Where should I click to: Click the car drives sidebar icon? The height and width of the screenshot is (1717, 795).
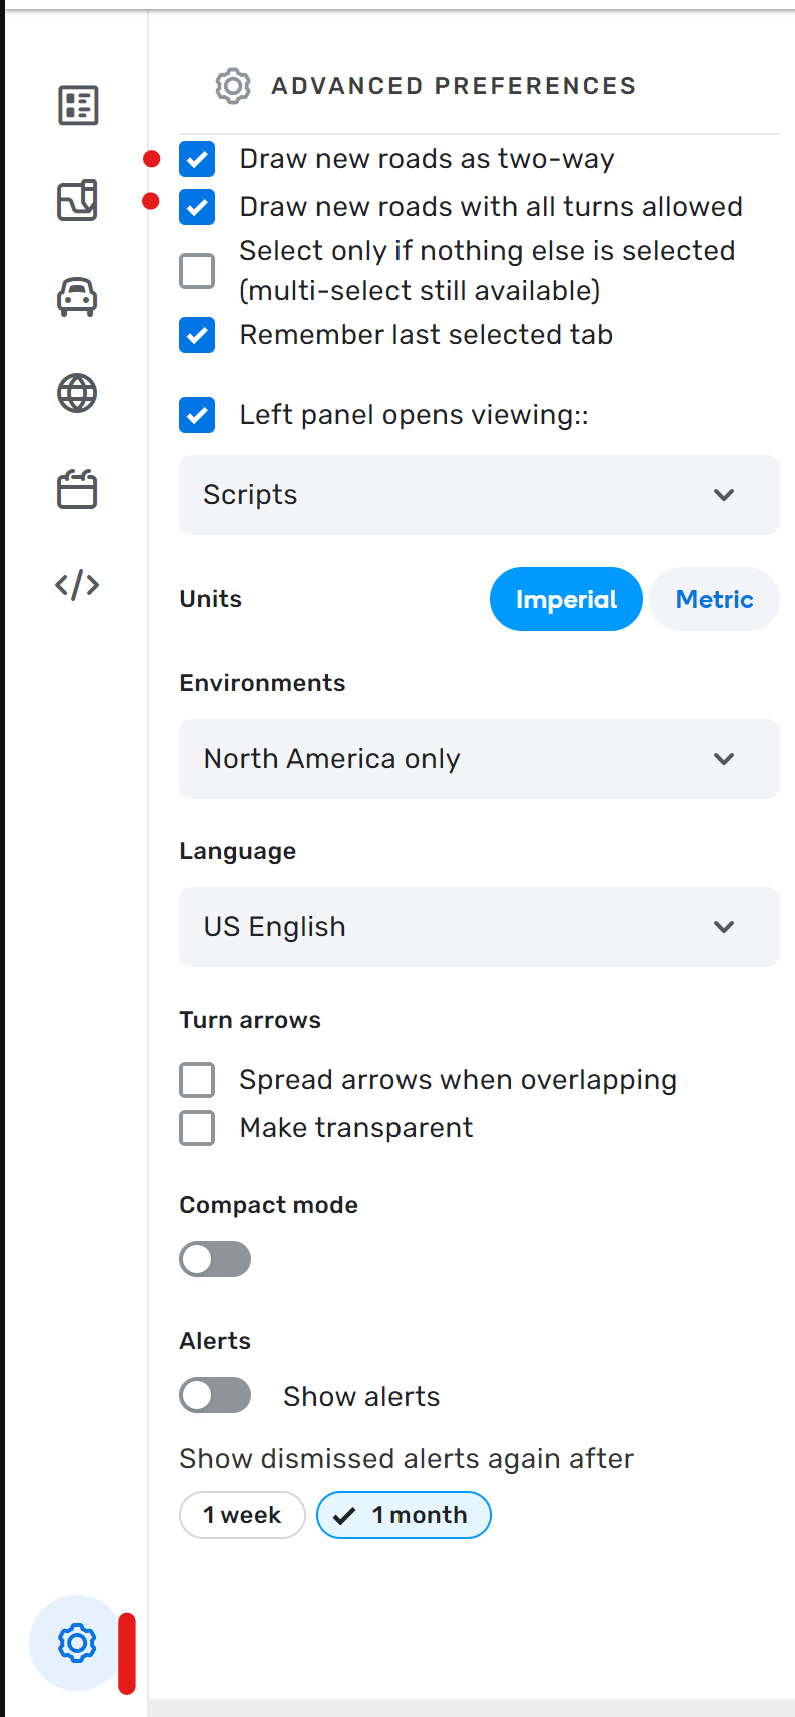pos(78,297)
